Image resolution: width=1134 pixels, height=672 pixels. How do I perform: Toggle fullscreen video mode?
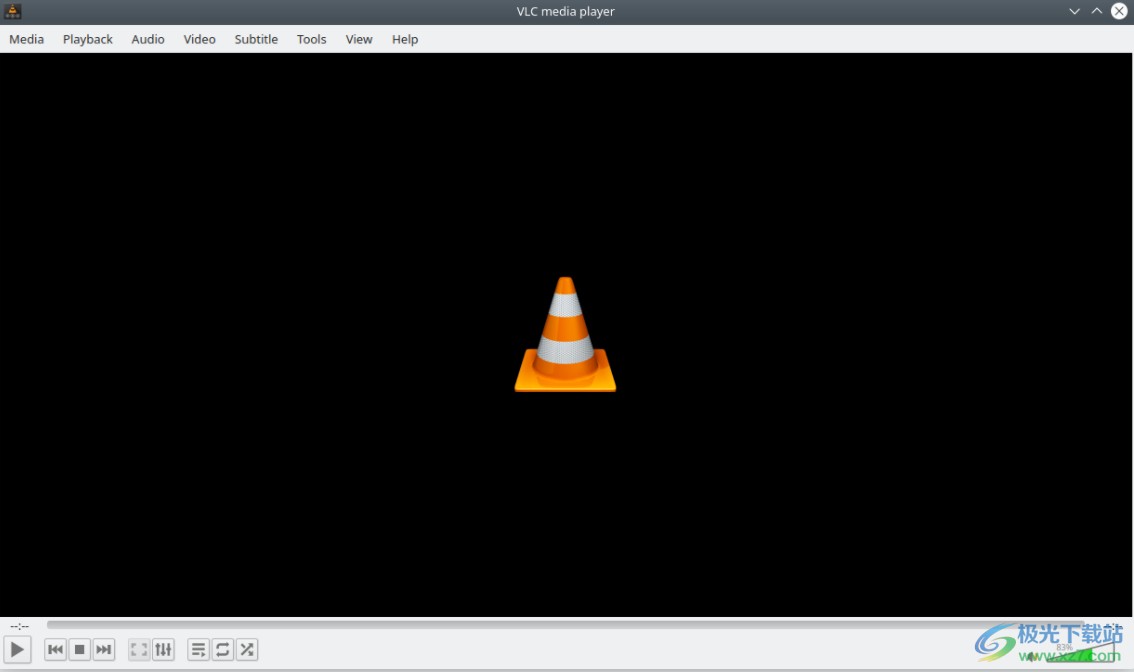139,650
